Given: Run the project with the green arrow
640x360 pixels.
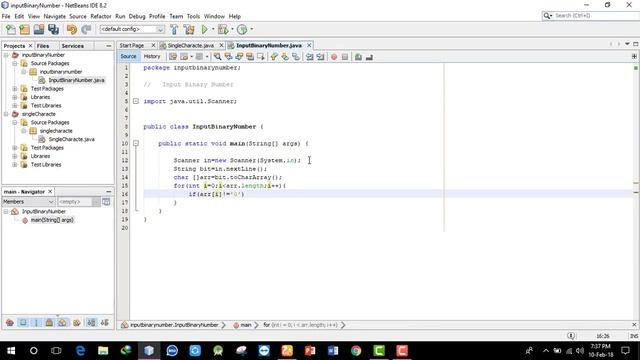Looking at the screenshot, I should pyautogui.click(x=205, y=29).
